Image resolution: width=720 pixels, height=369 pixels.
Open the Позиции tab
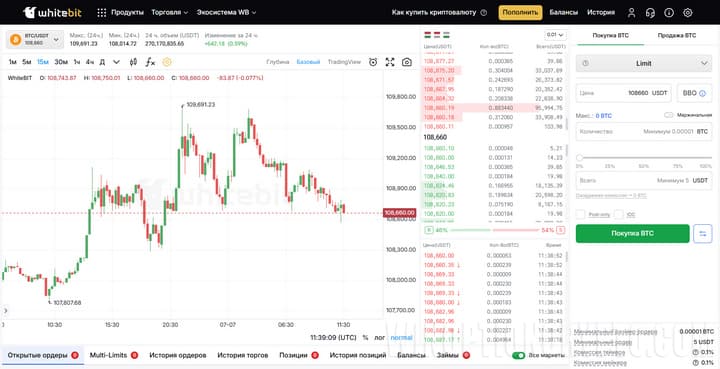299,355
